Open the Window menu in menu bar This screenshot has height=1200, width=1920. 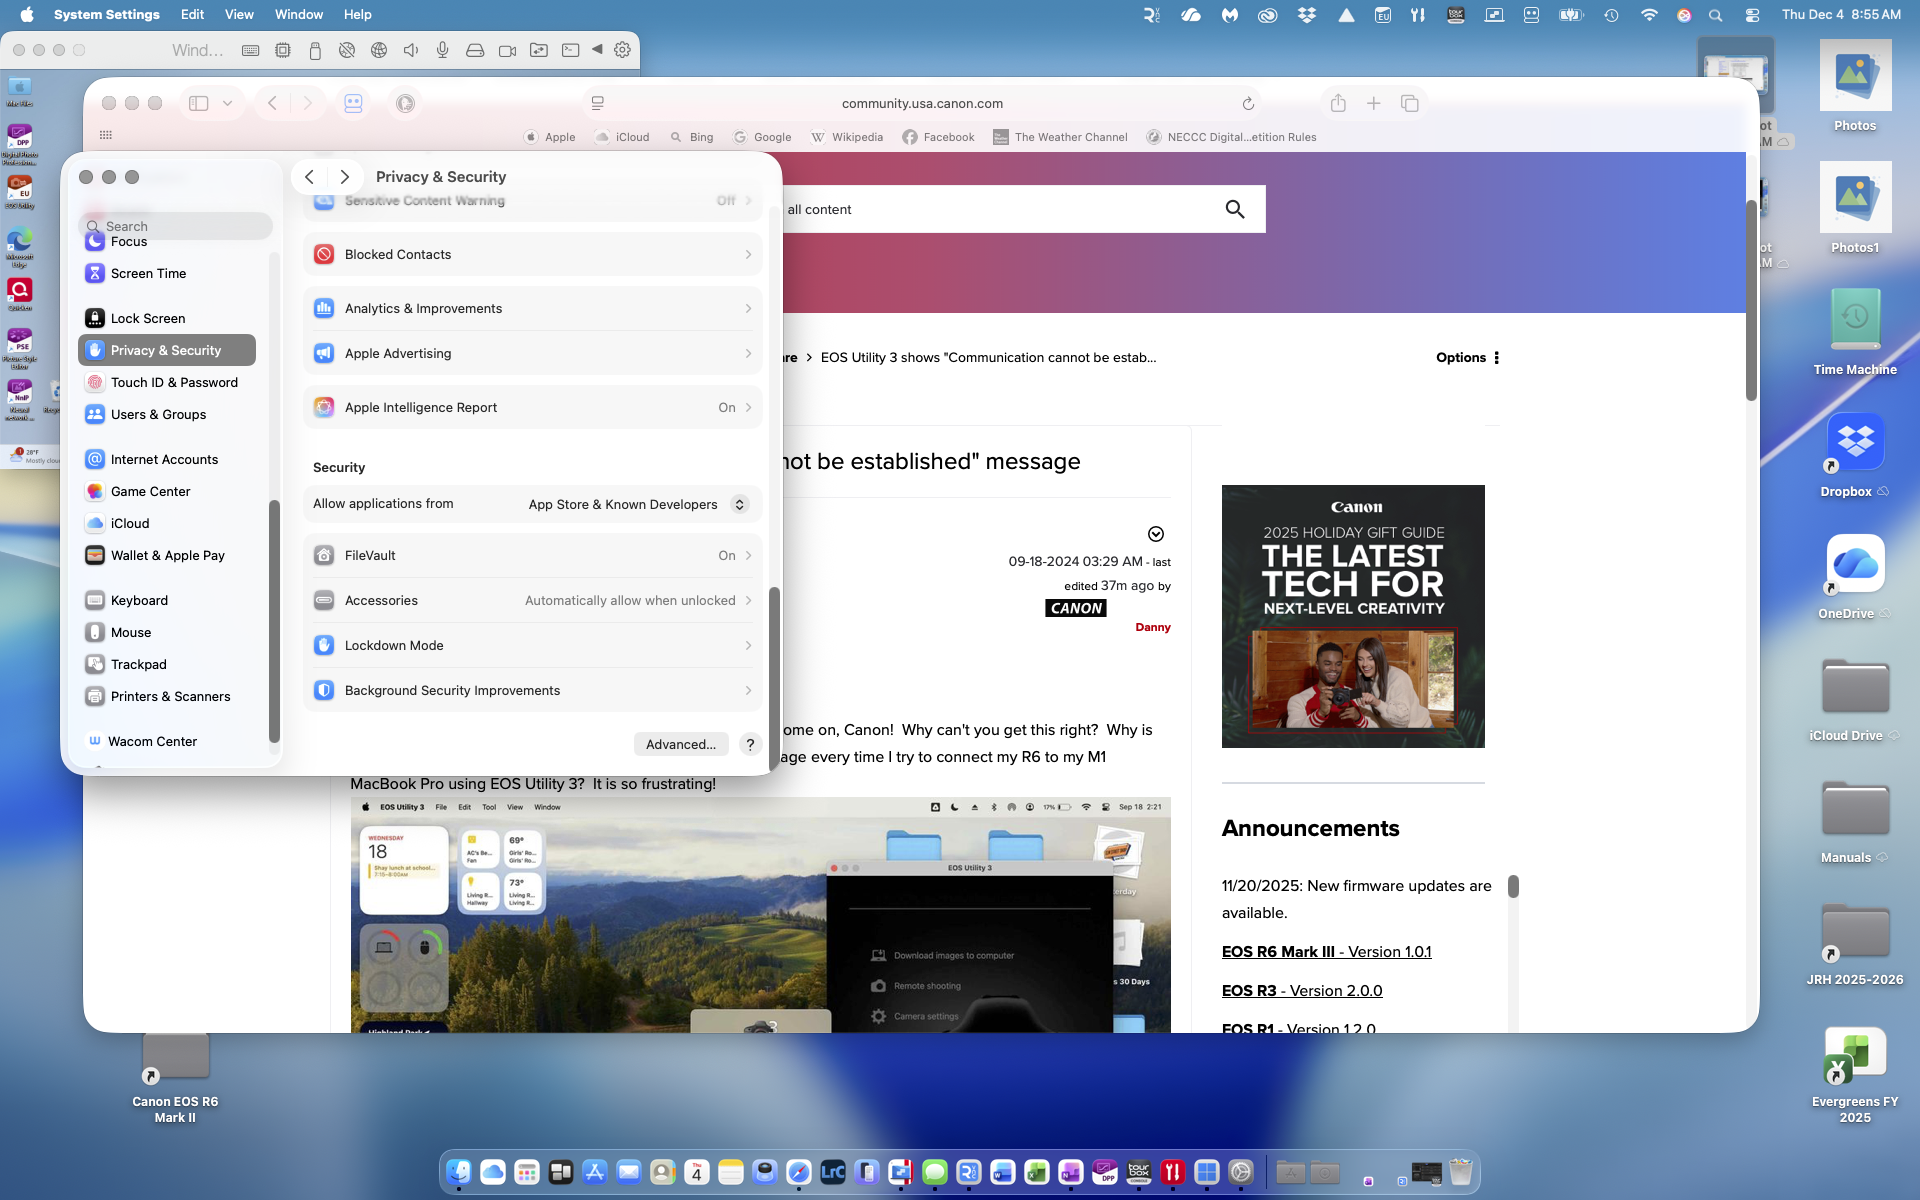click(299, 15)
